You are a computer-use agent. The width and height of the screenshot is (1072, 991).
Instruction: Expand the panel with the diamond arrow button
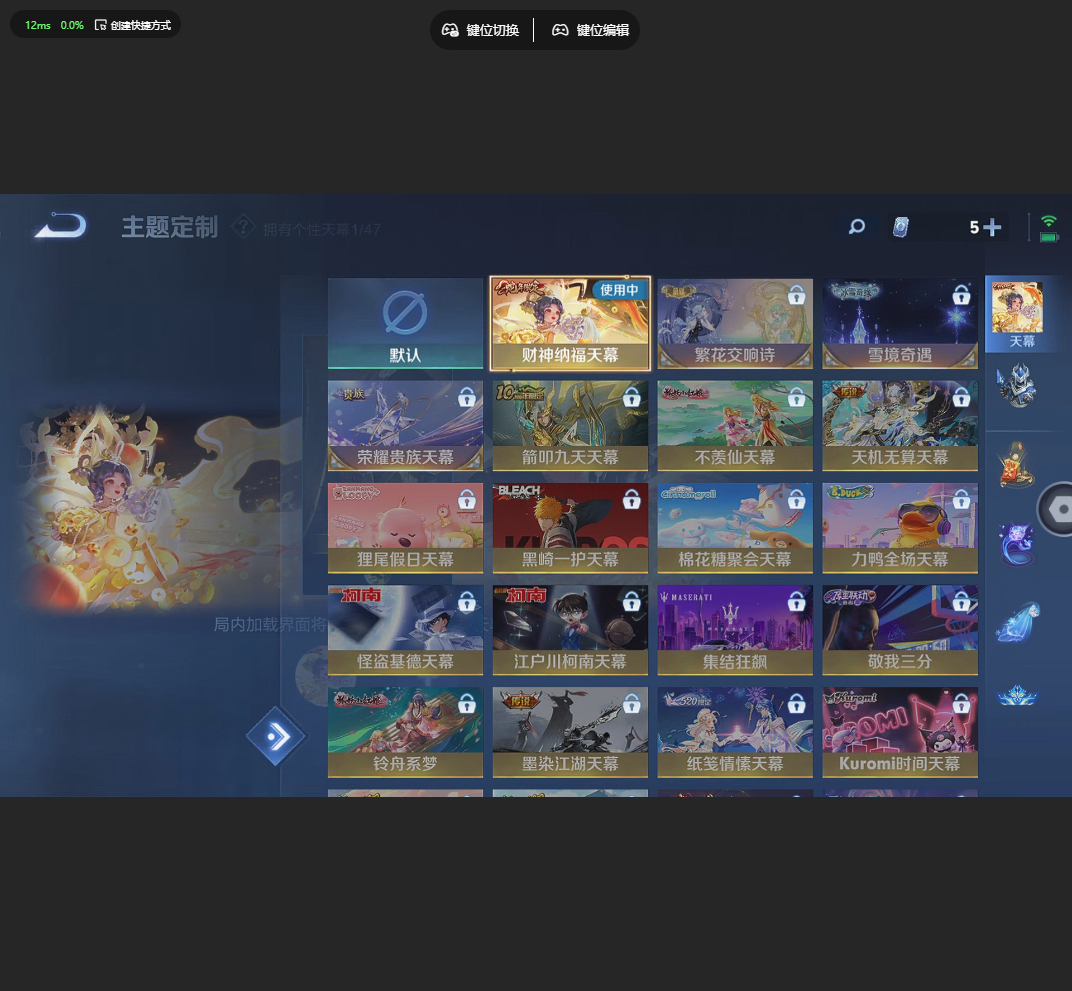pos(276,737)
